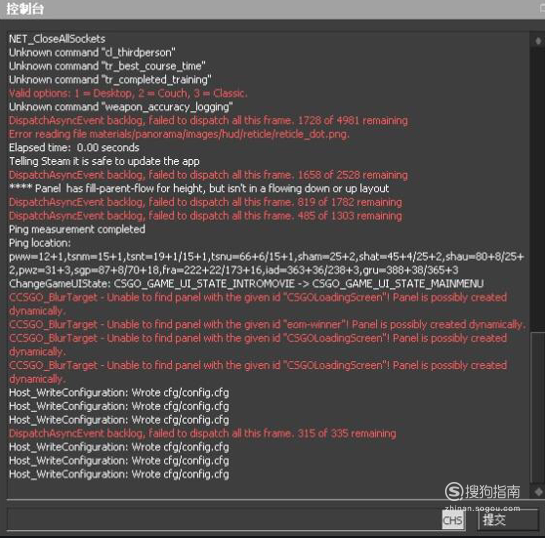Click the red line "Valid options: 1 = Desktop"
545x538 pixels.
pos(128,93)
